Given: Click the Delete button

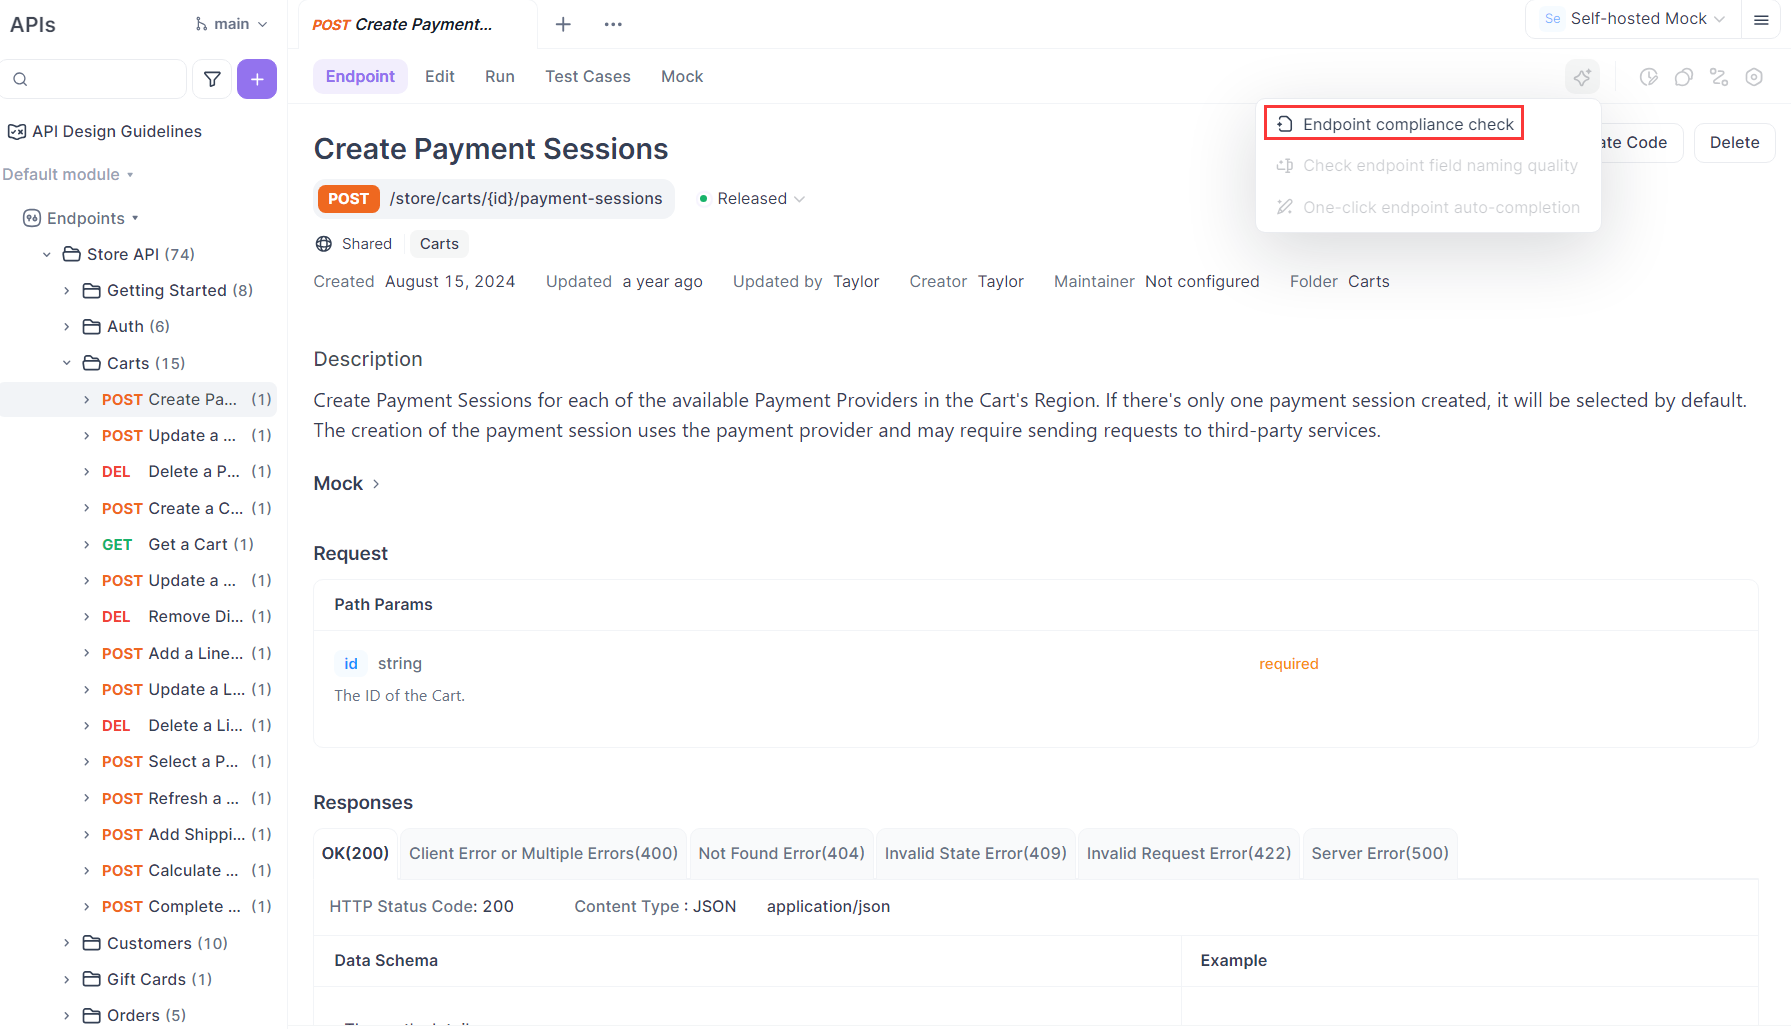Looking at the screenshot, I should click(1734, 142).
